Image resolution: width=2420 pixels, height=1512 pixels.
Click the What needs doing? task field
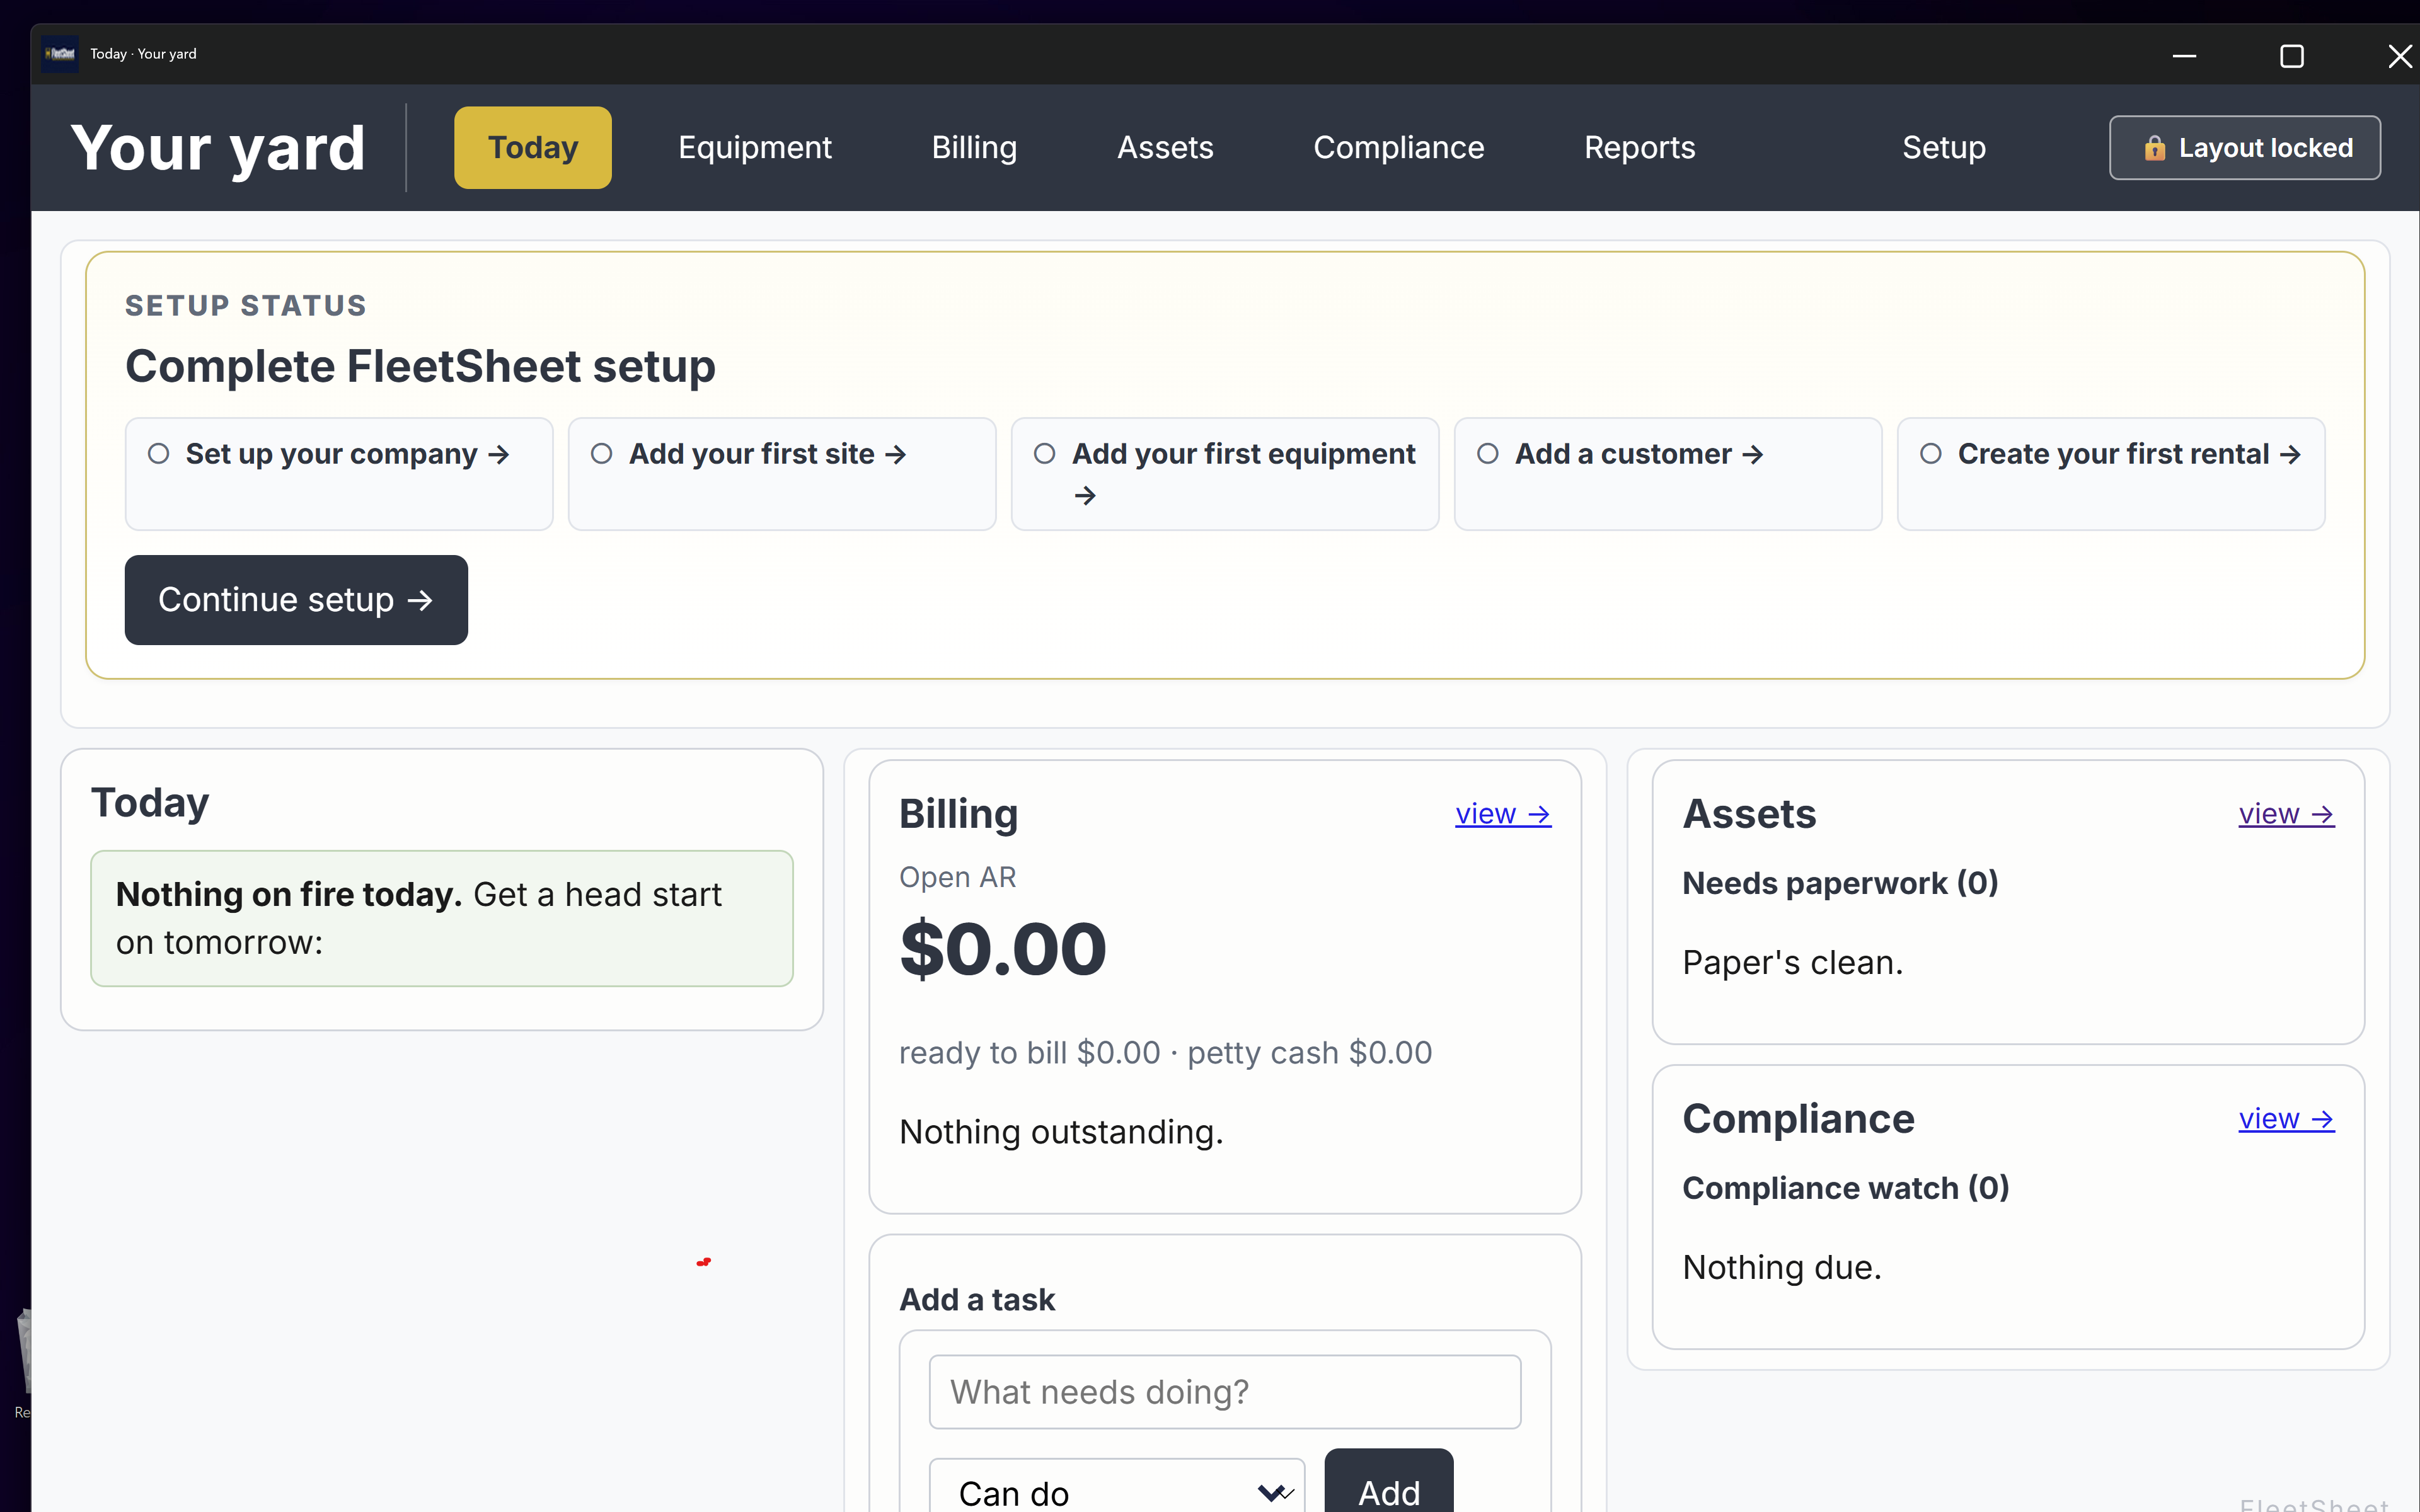[1225, 1392]
